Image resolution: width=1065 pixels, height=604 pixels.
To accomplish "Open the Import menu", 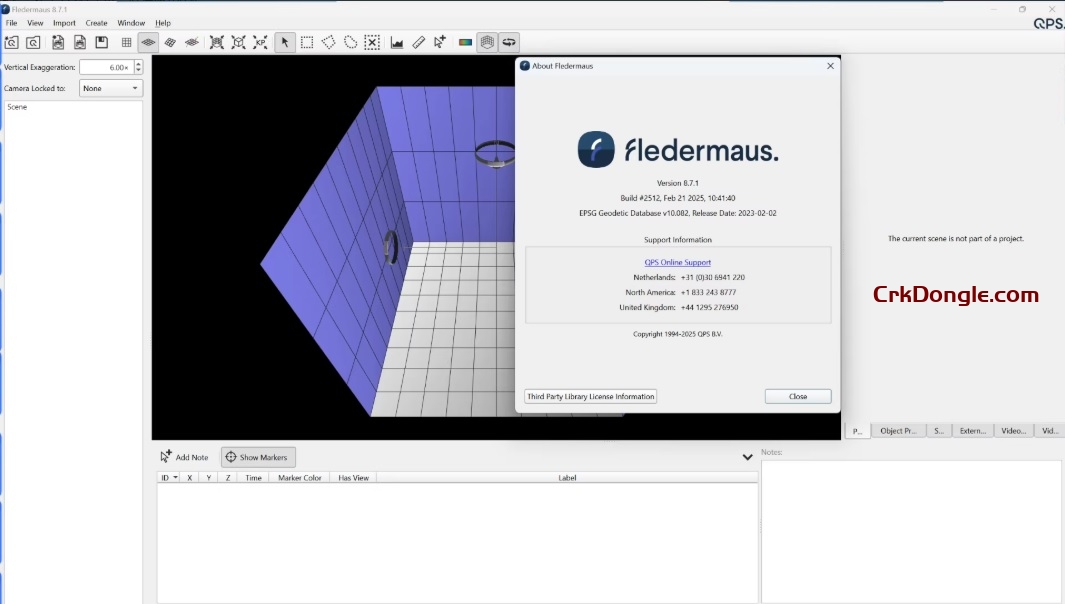I will pos(63,22).
